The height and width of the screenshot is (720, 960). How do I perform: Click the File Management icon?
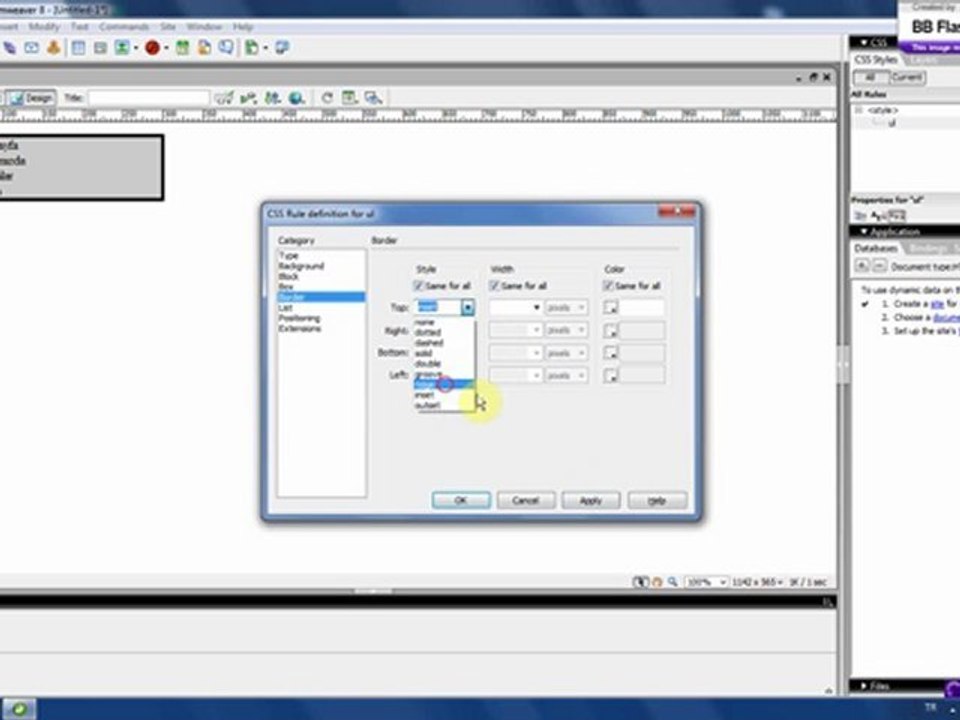[x=272, y=98]
